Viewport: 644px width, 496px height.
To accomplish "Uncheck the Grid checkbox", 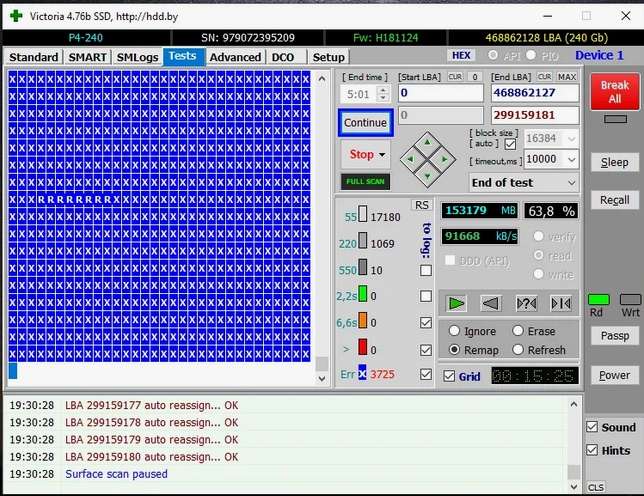I will point(448,376).
